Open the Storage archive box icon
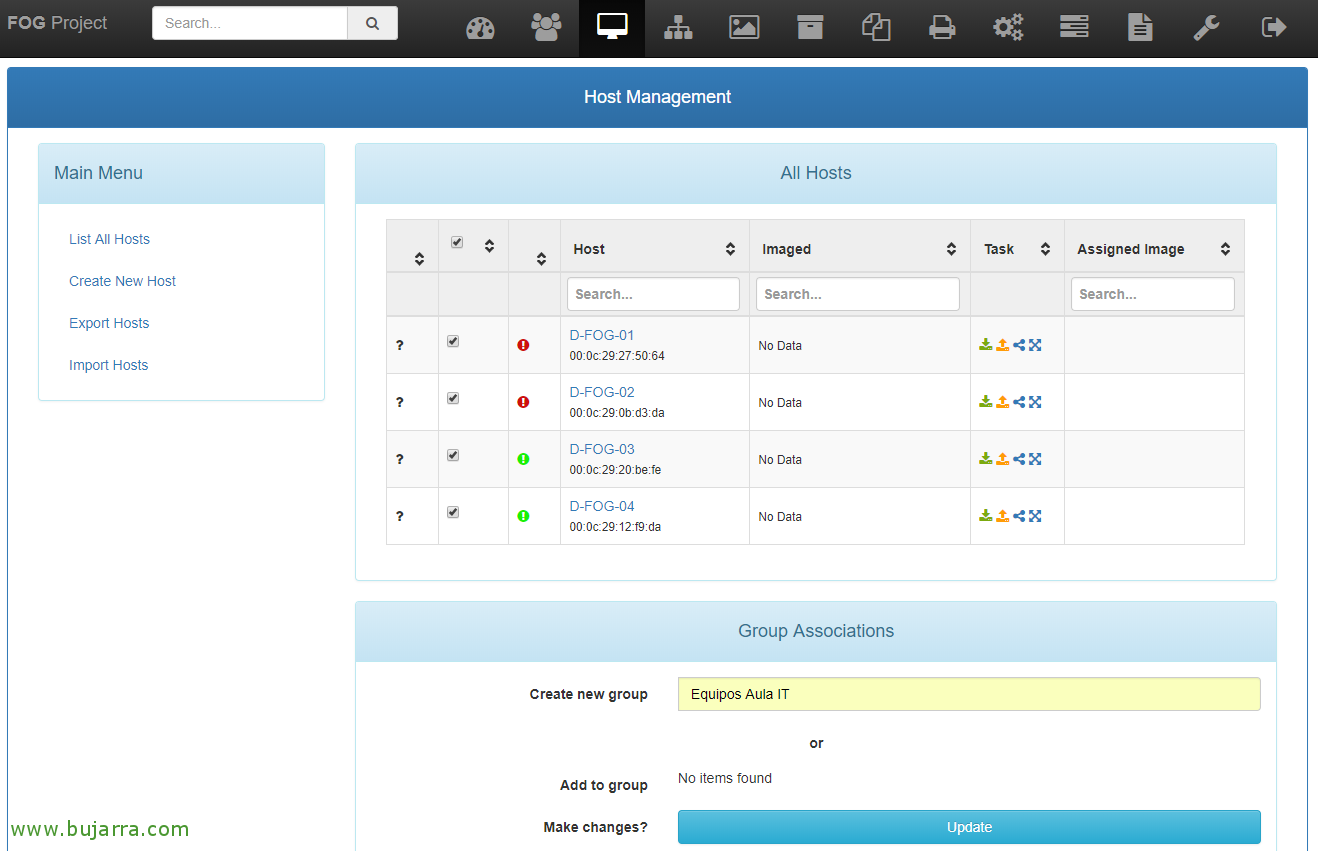Viewport: 1318px width, 851px height. point(810,28)
